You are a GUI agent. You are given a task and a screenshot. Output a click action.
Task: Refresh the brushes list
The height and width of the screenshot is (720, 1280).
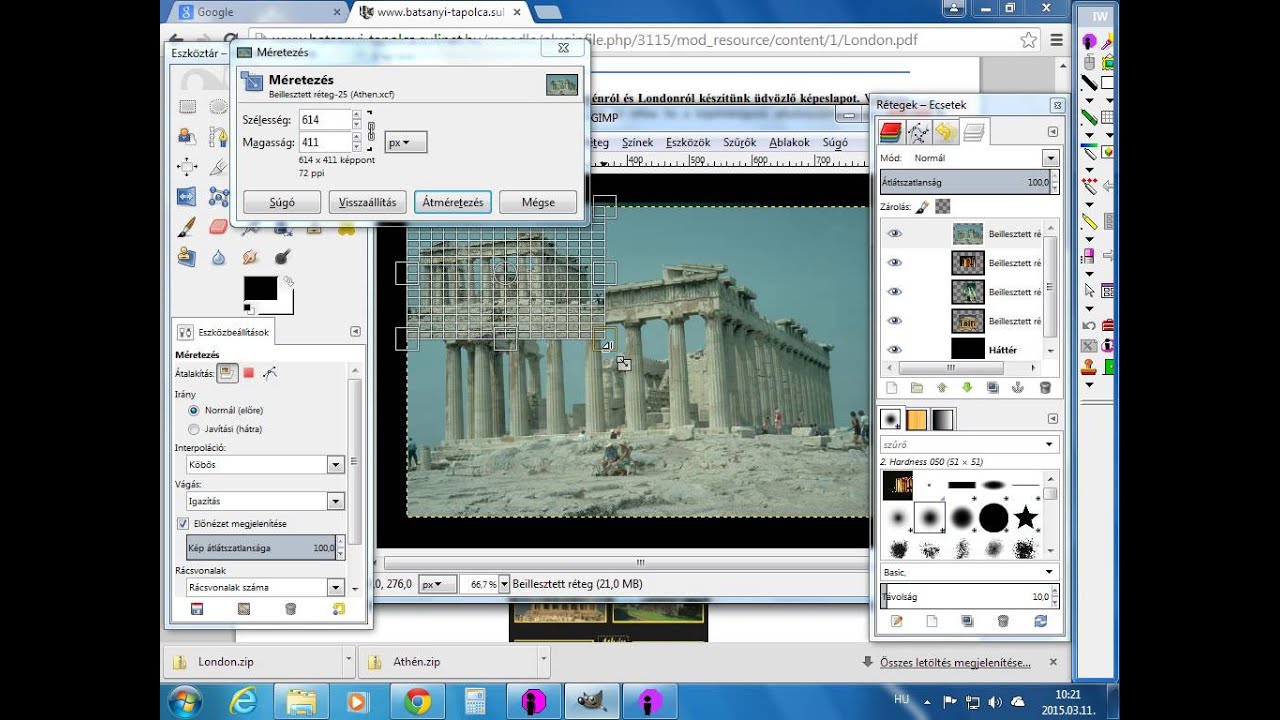coord(1040,621)
